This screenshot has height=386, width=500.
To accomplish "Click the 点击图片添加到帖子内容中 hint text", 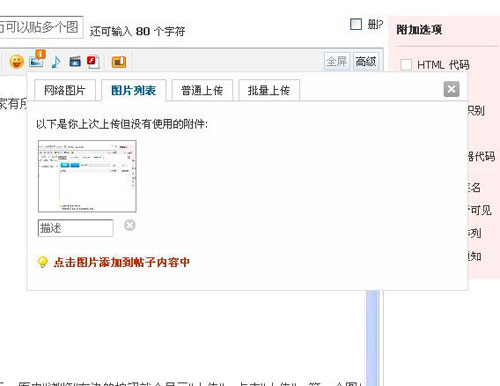I will pos(121,262).
